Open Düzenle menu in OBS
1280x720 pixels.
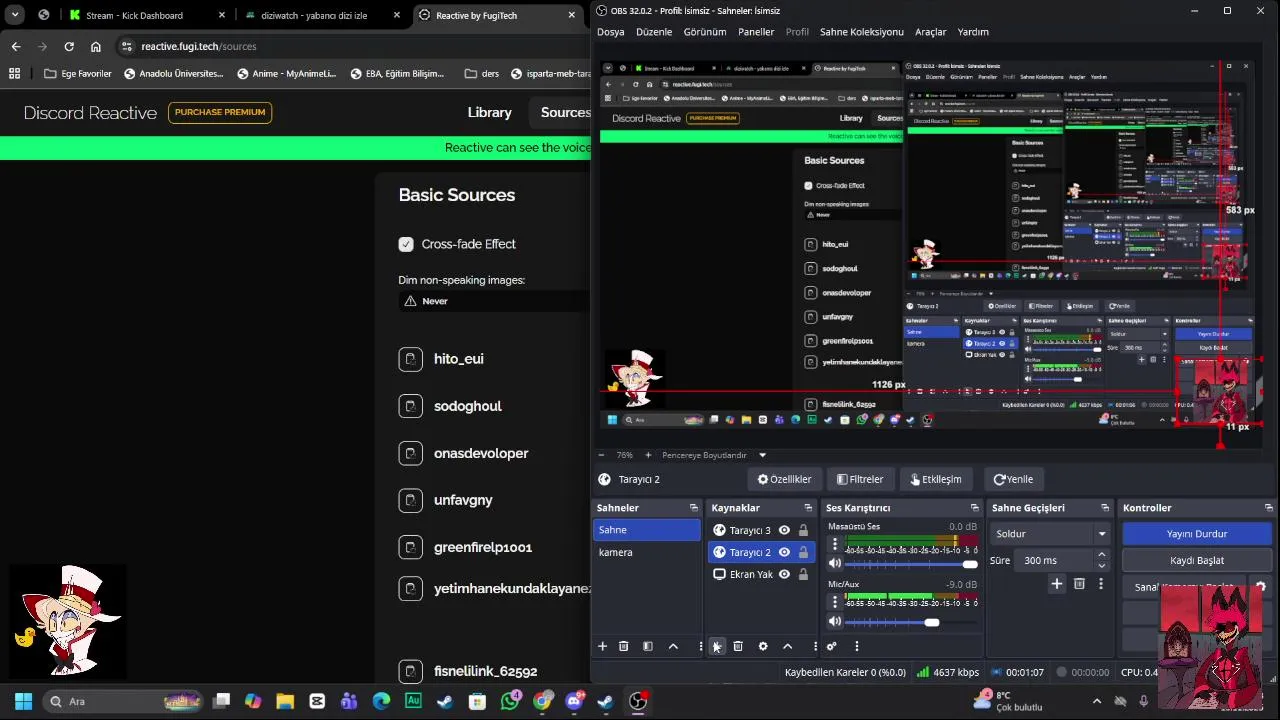[x=654, y=32]
